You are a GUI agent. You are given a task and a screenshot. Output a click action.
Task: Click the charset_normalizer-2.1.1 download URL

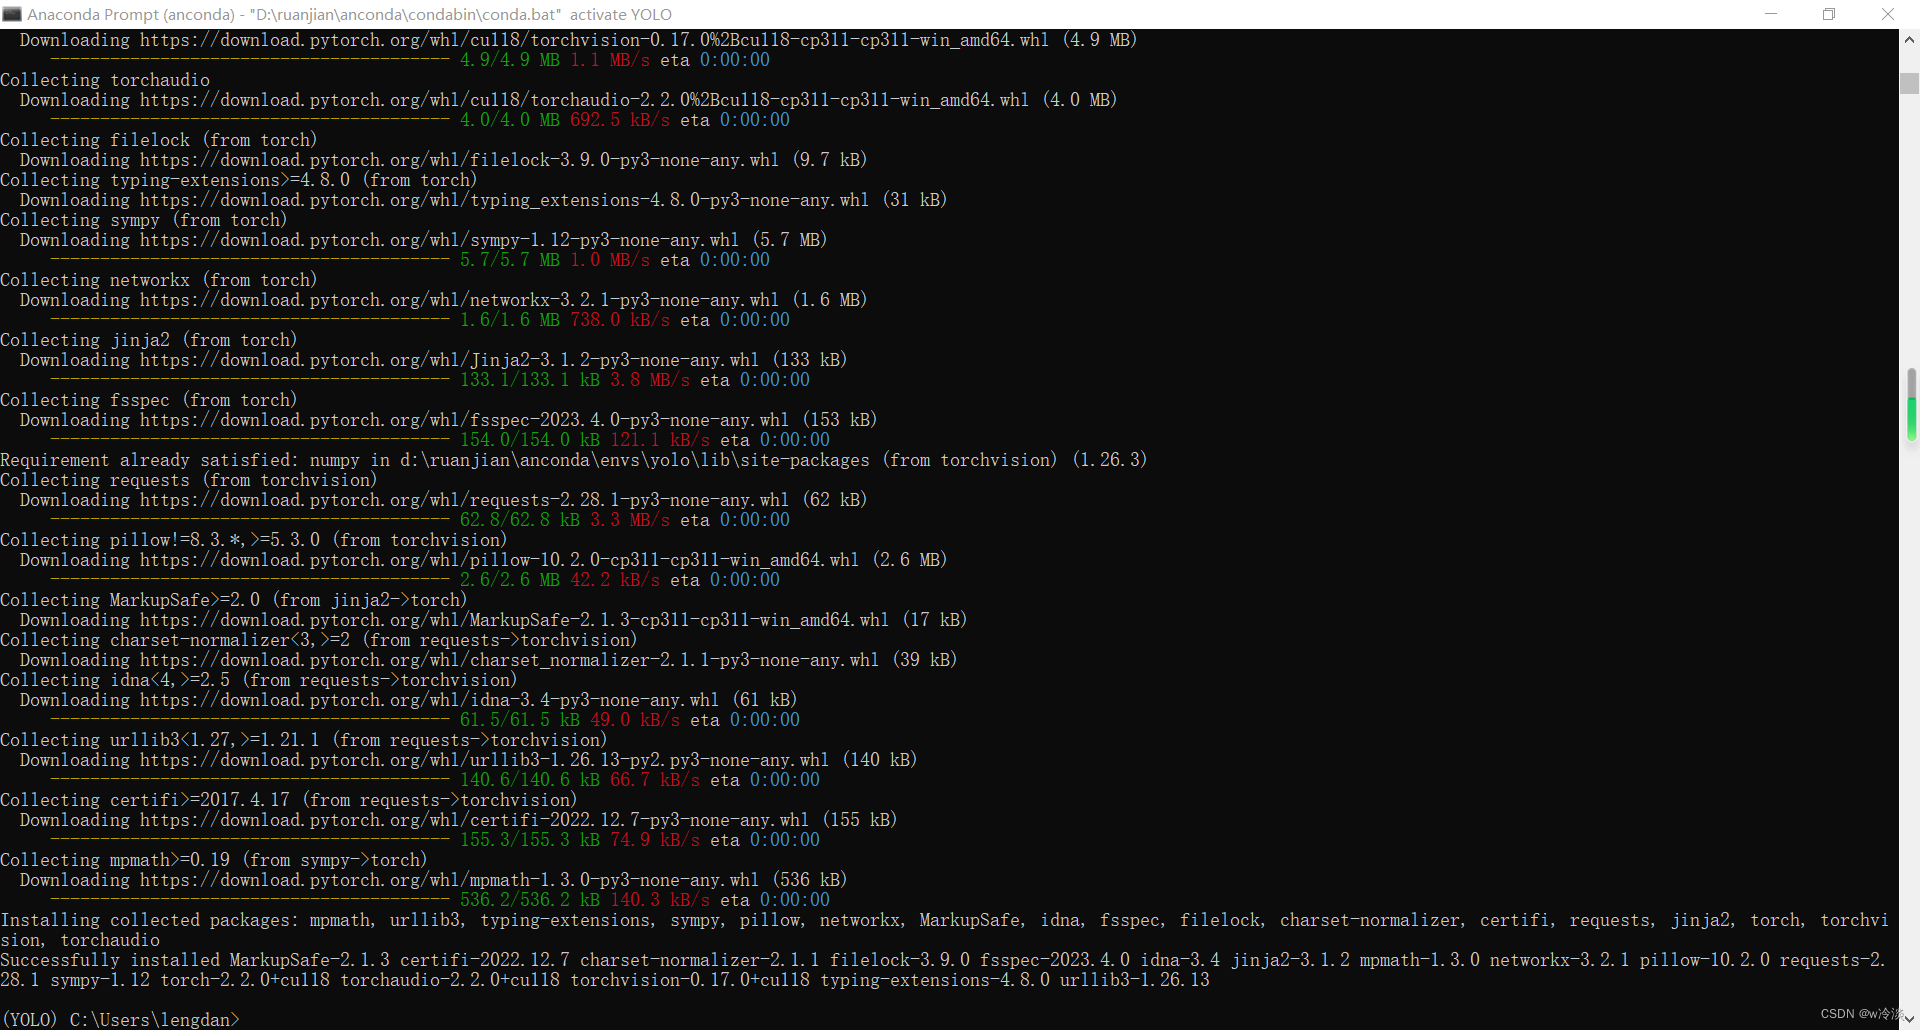pos(510,660)
